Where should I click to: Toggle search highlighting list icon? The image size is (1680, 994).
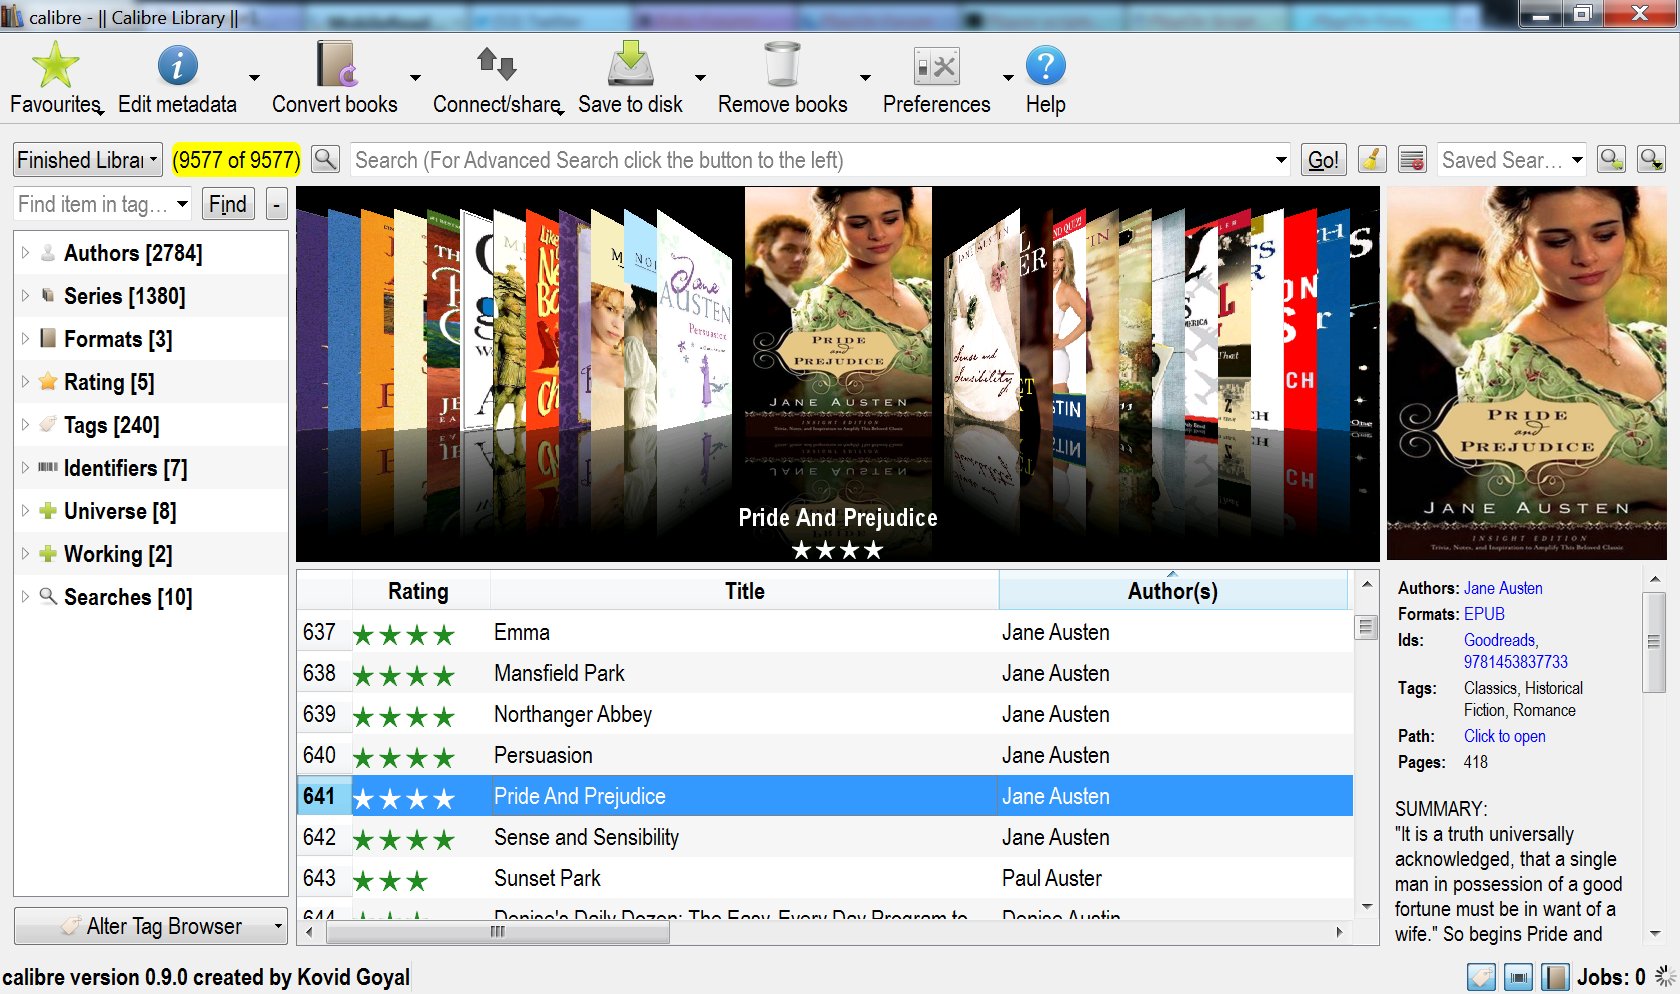pyautogui.click(x=1412, y=159)
